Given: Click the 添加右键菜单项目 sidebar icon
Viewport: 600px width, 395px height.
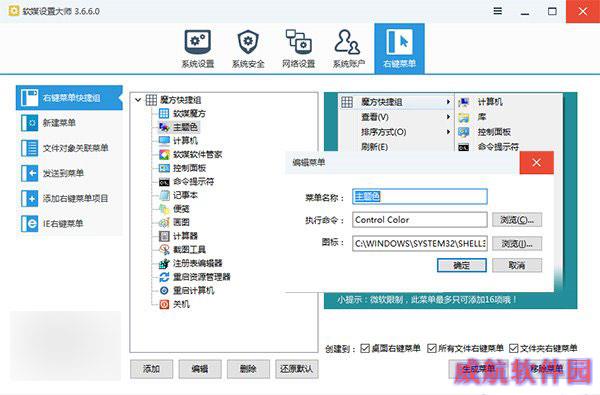Looking at the screenshot, I should [29, 198].
